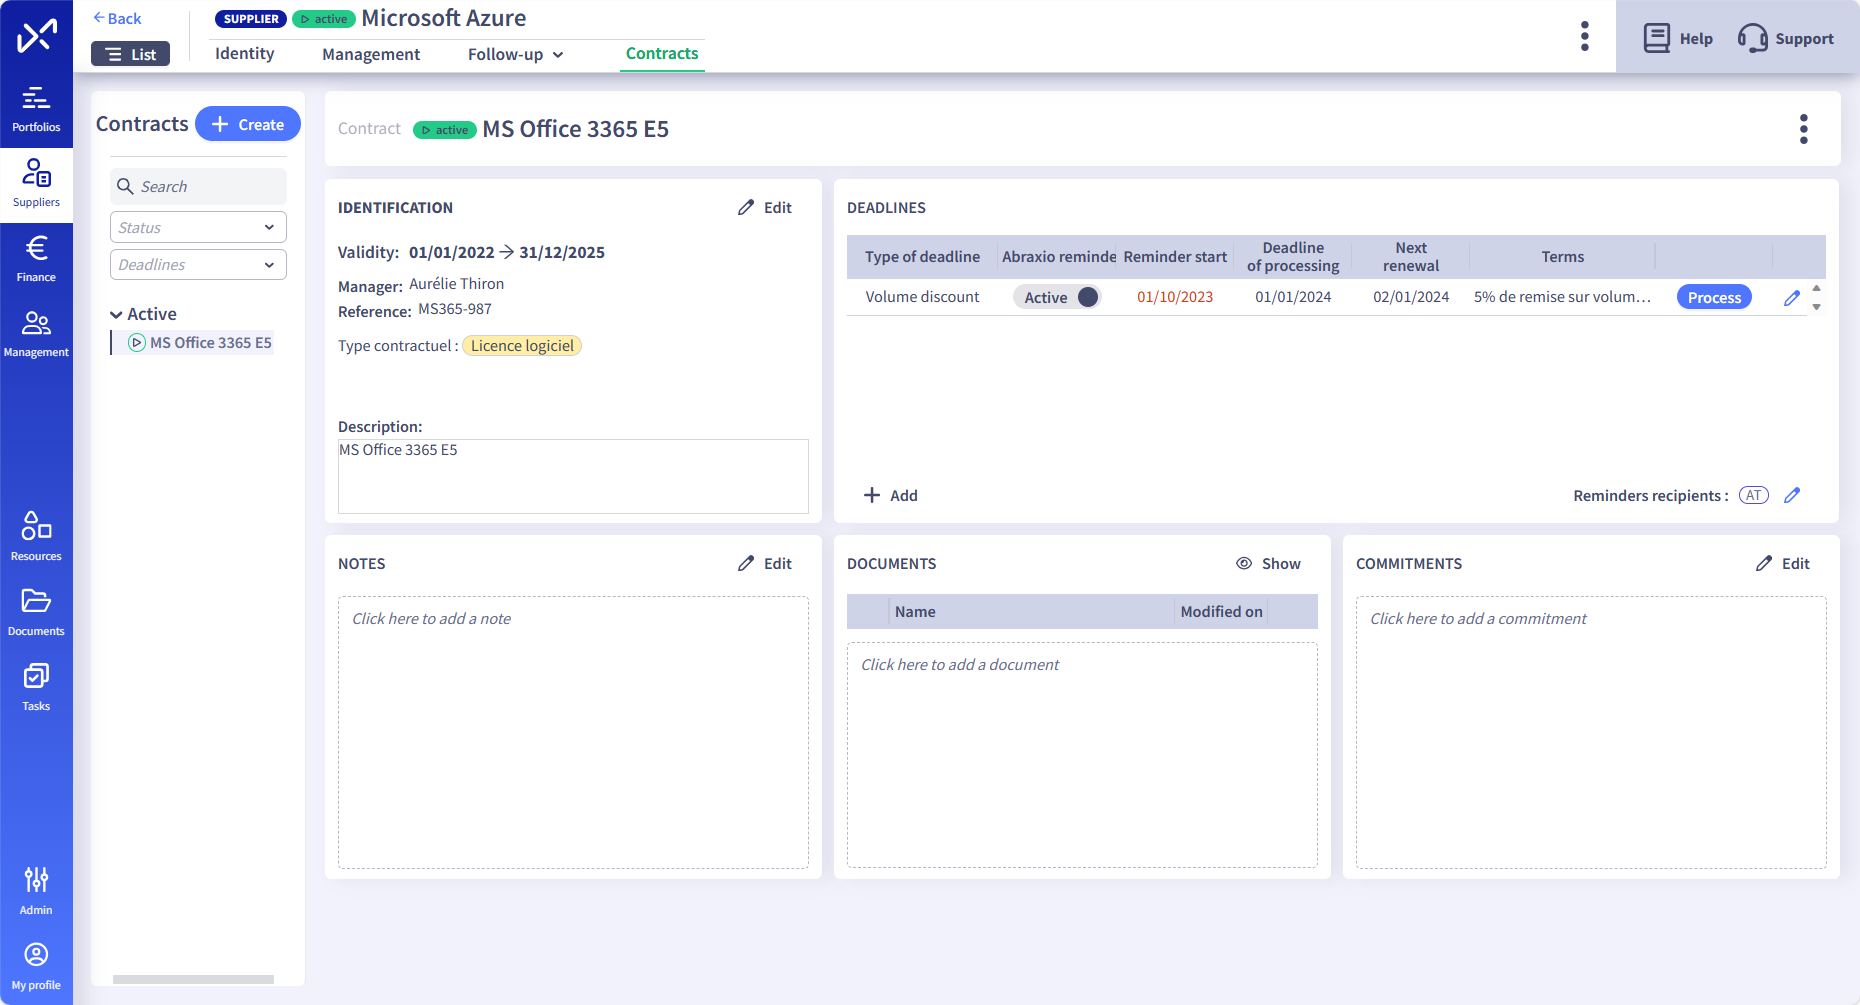Open the supplier header three-dot menu

pos(1584,36)
